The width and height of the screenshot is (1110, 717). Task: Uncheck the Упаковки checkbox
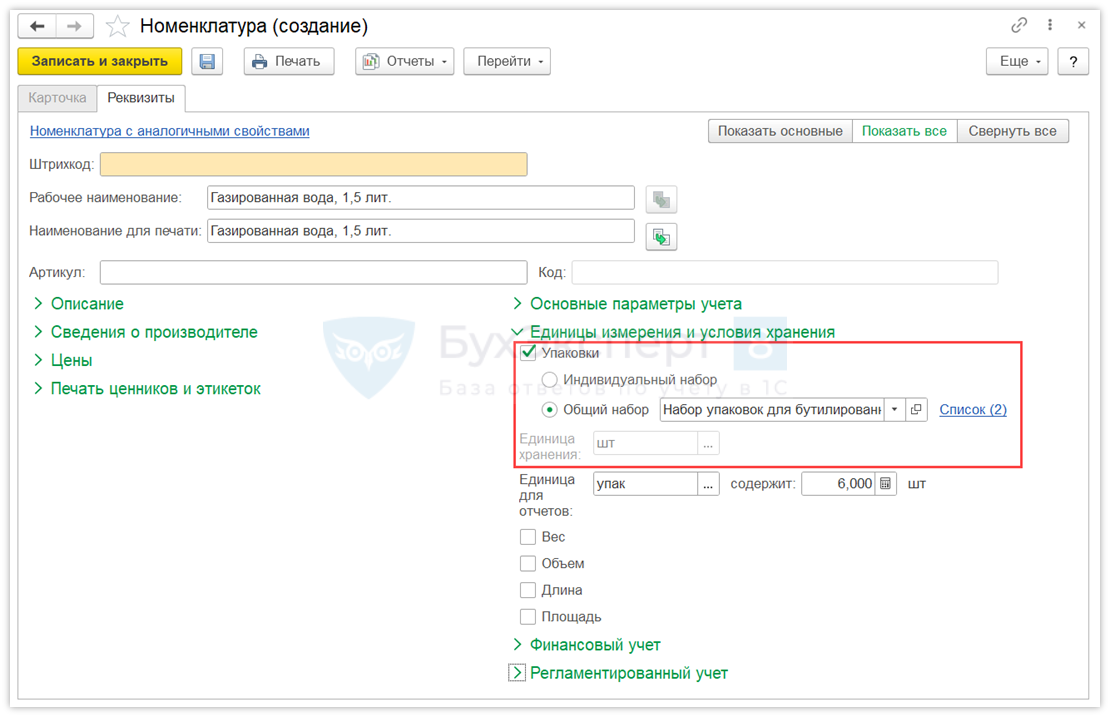pyautogui.click(x=528, y=352)
